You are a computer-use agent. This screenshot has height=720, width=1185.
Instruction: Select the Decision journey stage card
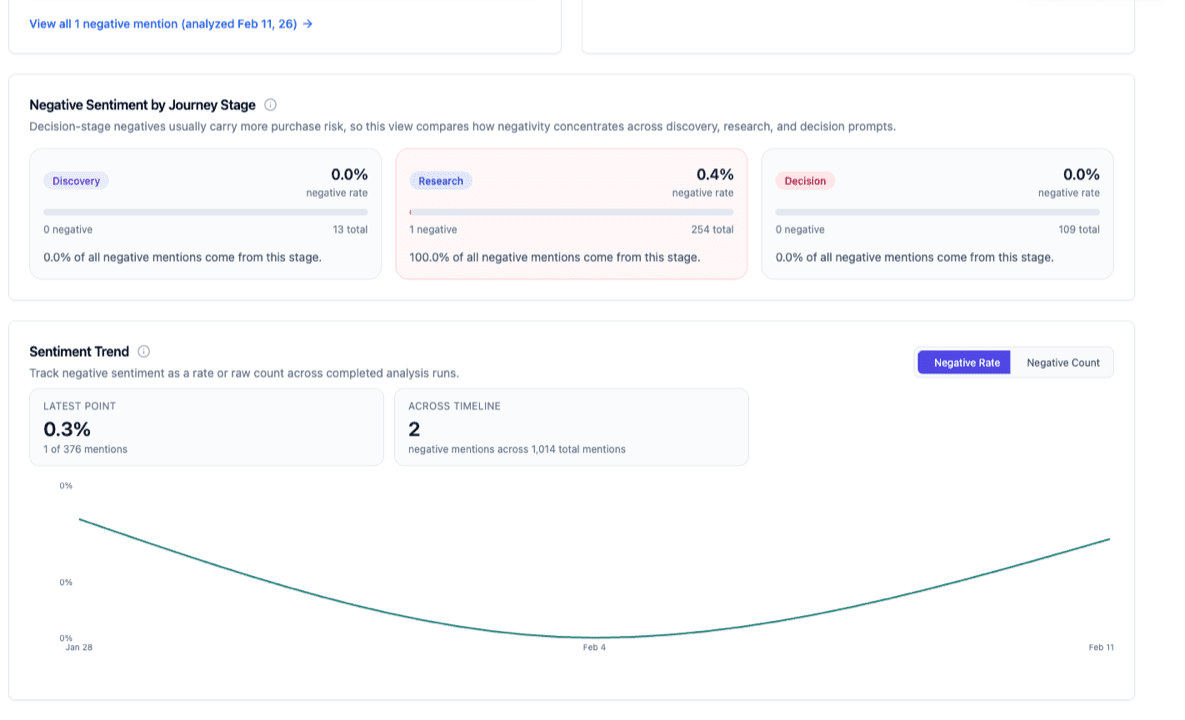pyautogui.click(x=937, y=214)
